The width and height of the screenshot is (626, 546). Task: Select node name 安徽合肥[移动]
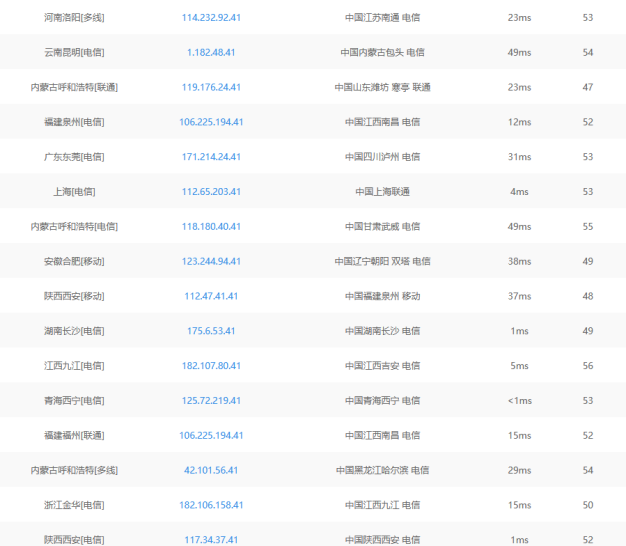(74, 261)
